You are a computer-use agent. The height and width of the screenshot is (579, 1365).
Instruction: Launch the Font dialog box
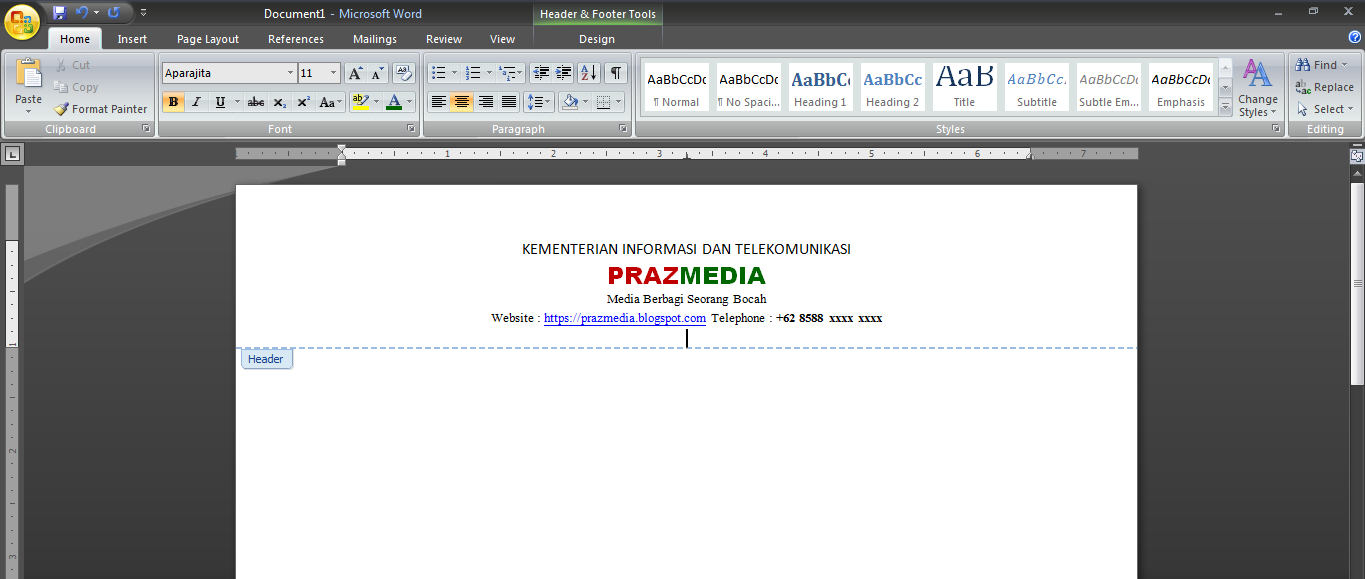pyautogui.click(x=411, y=129)
